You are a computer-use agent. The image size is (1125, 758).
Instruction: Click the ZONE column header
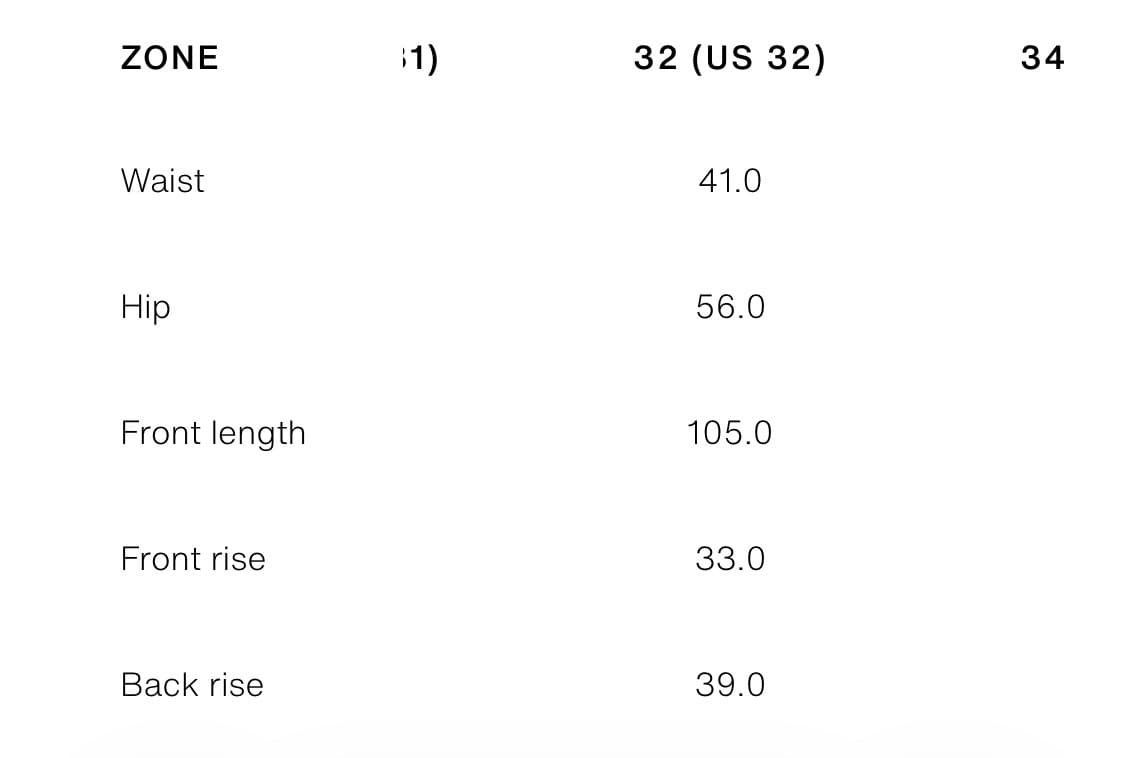coord(169,58)
